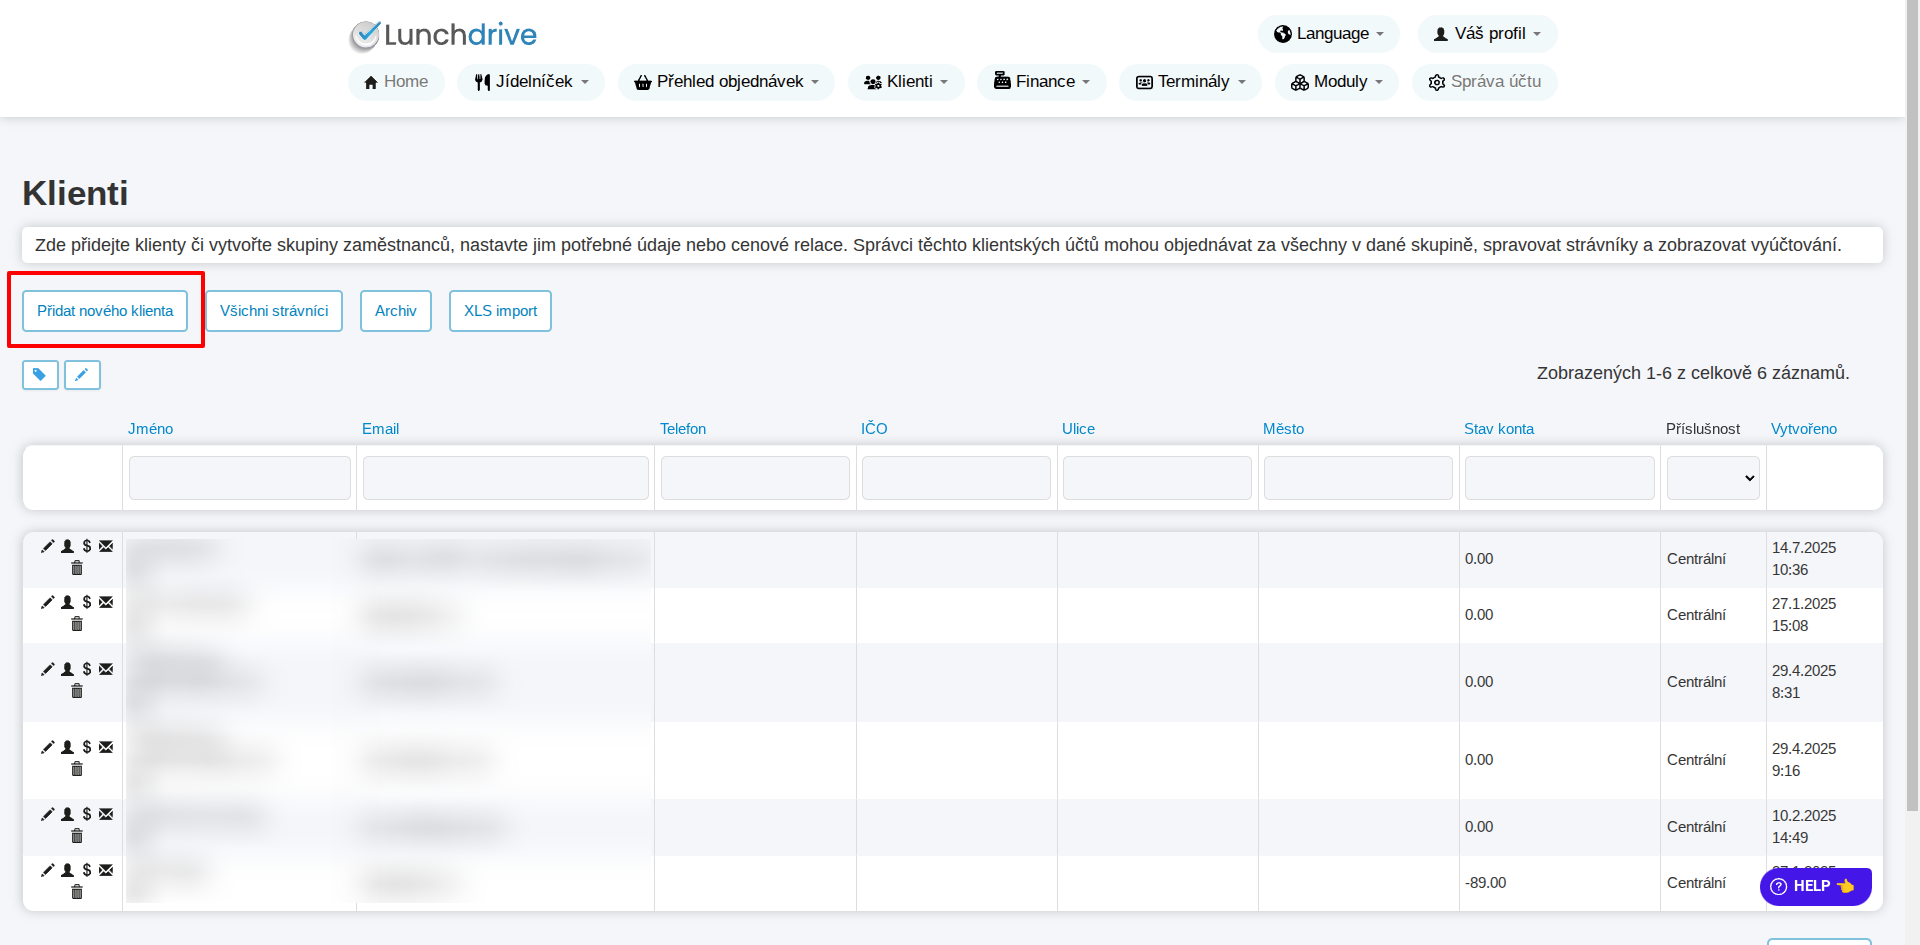Edit the client with balance -89.00
Viewport: 1920px width, 945px height.
[47, 870]
